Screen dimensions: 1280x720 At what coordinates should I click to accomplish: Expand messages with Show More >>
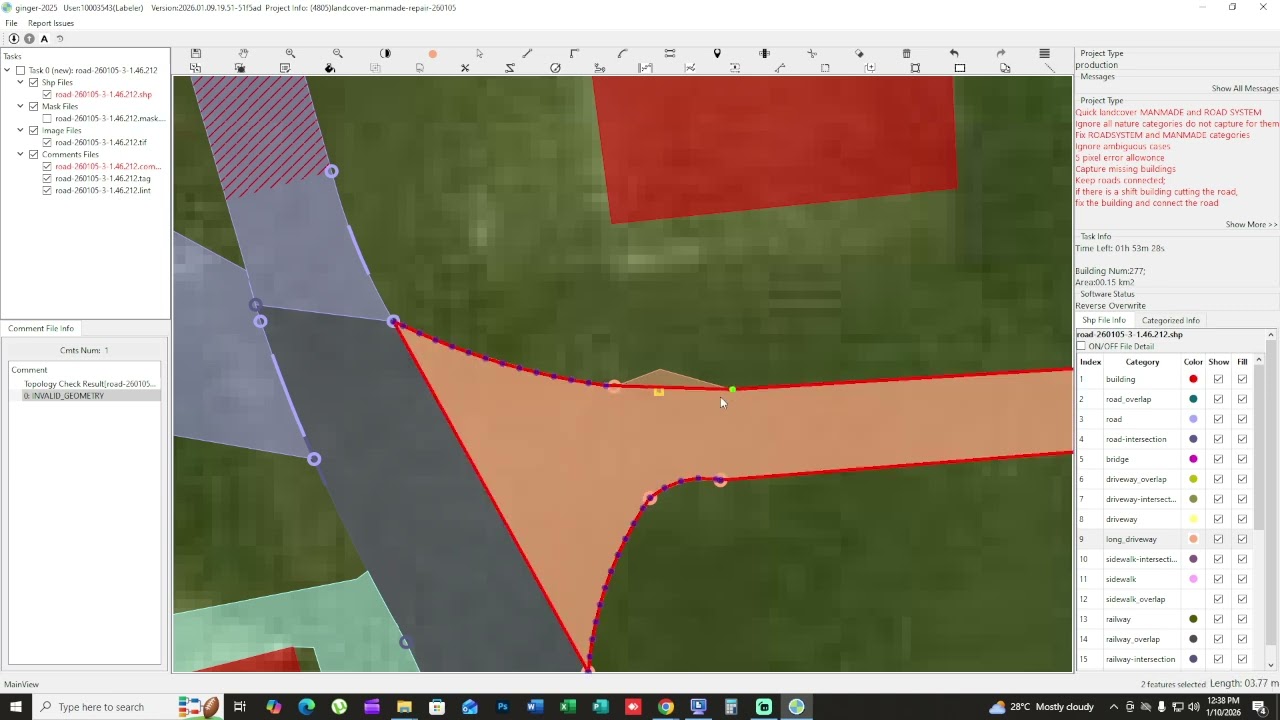[1251, 224]
